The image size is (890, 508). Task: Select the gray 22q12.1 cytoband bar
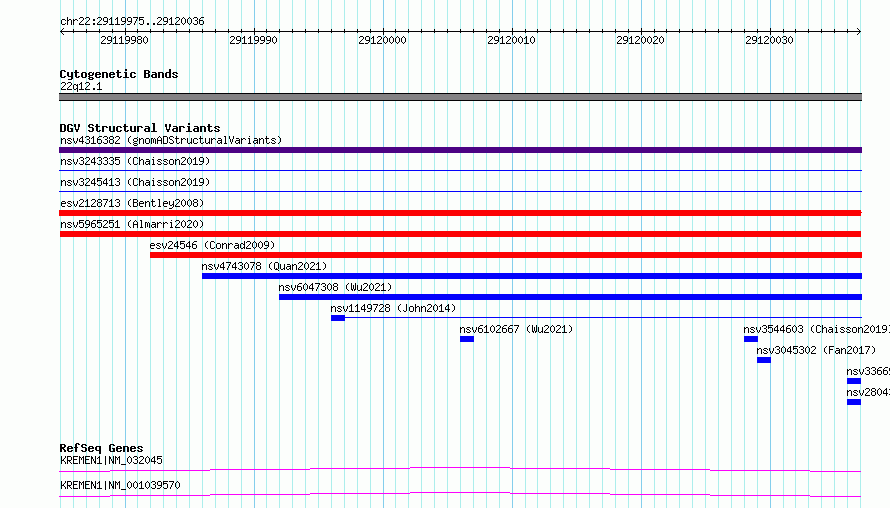460,97
